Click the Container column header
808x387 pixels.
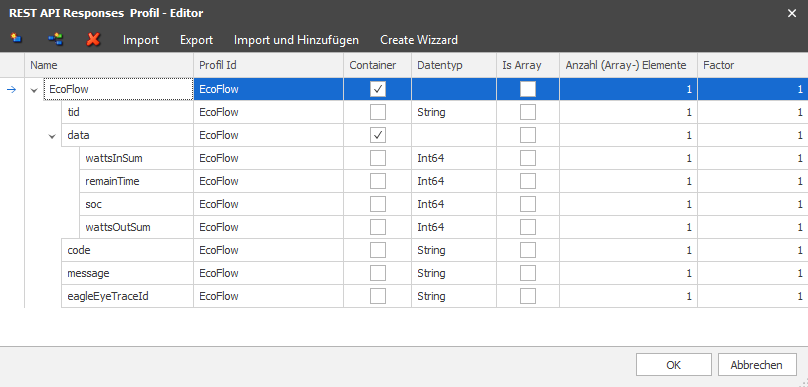[378, 65]
